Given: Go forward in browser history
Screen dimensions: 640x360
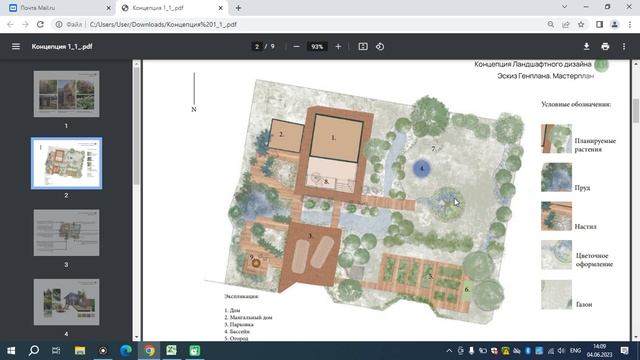Looking at the screenshot, I should 25,24.
